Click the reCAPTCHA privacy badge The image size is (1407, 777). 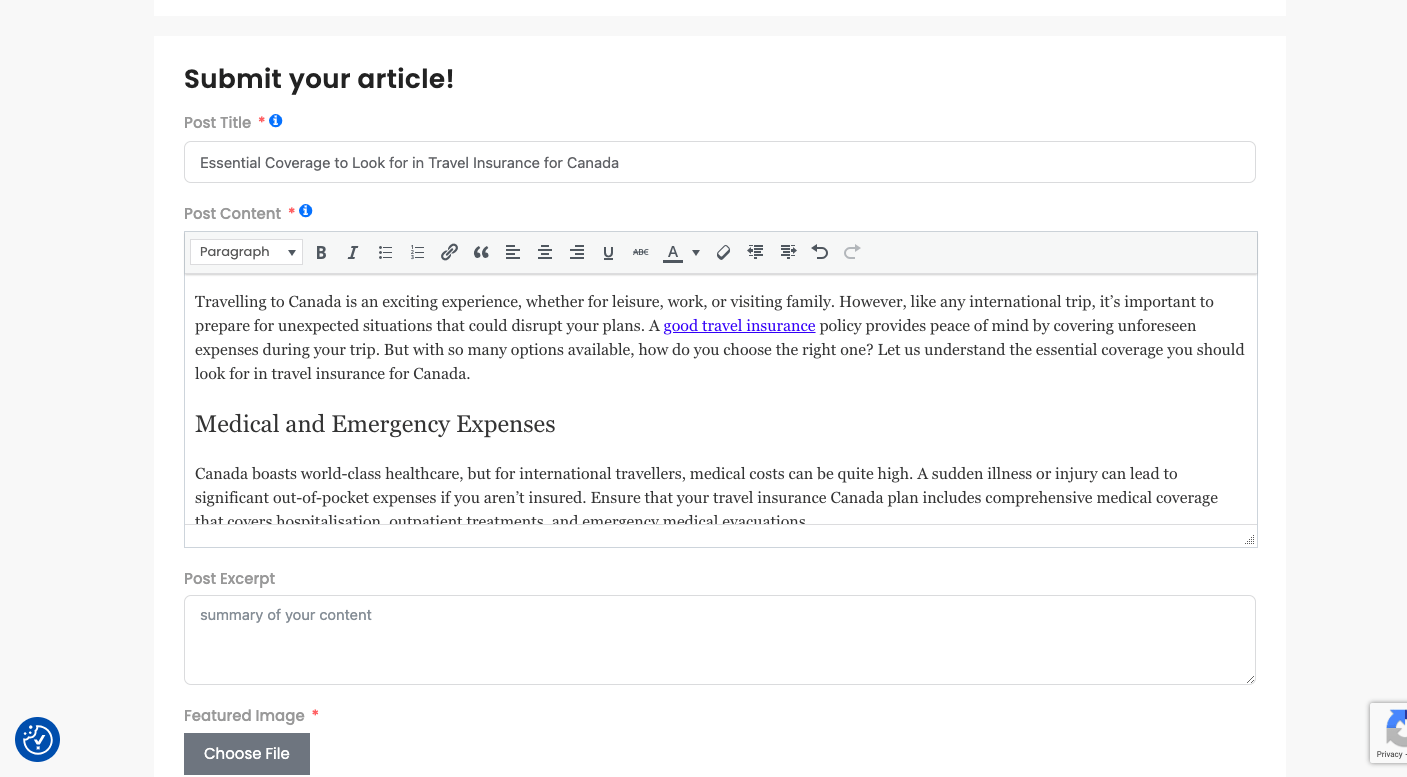(x=1389, y=733)
